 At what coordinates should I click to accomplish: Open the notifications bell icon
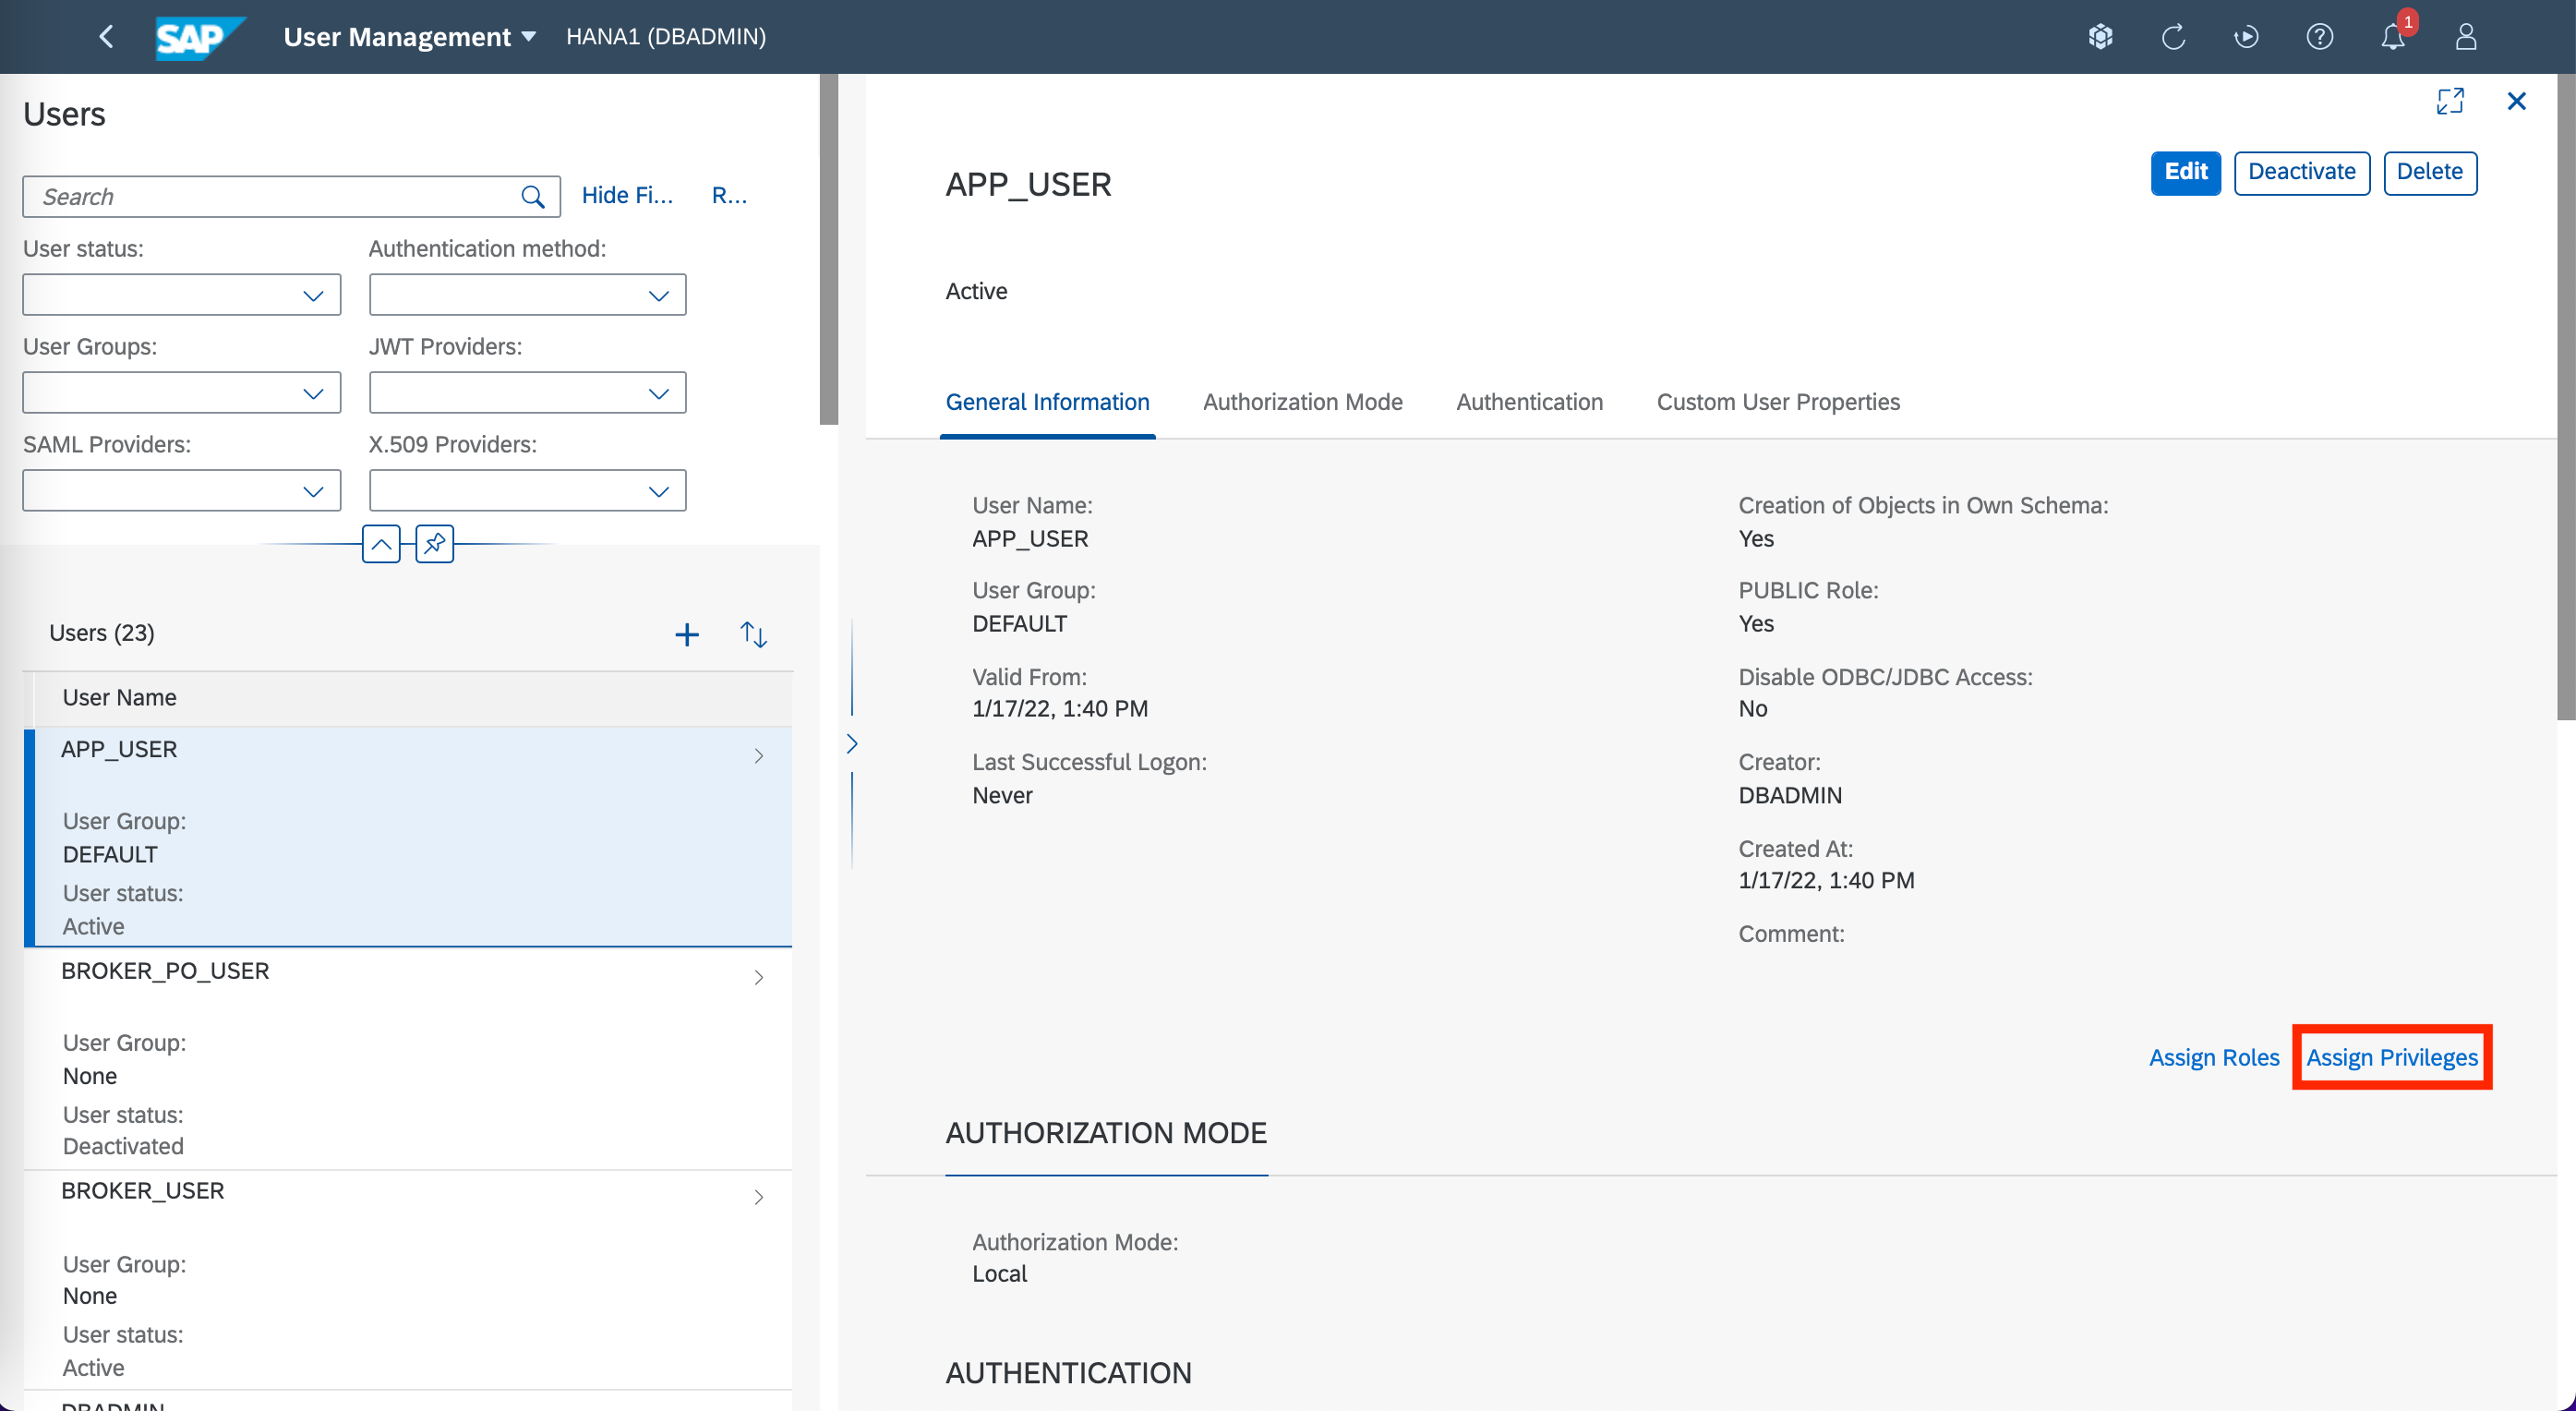(2391, 37)
